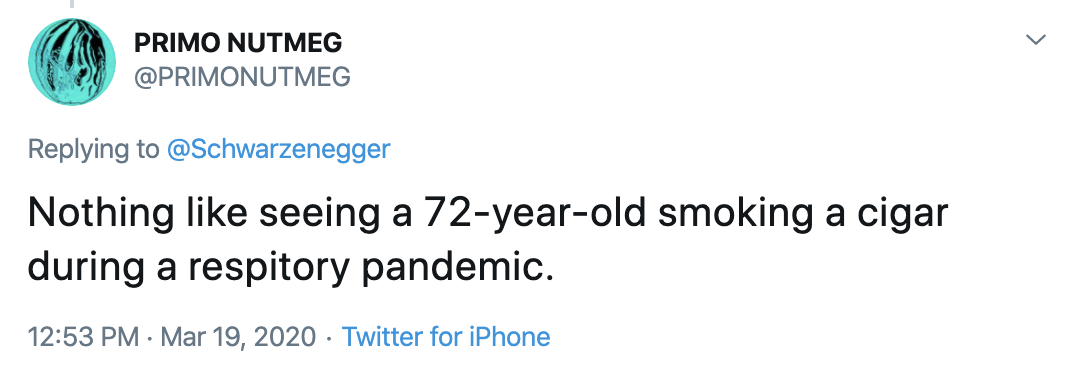
Task: Click the Mar 19, 2020 date
Action: click(239, 337)
